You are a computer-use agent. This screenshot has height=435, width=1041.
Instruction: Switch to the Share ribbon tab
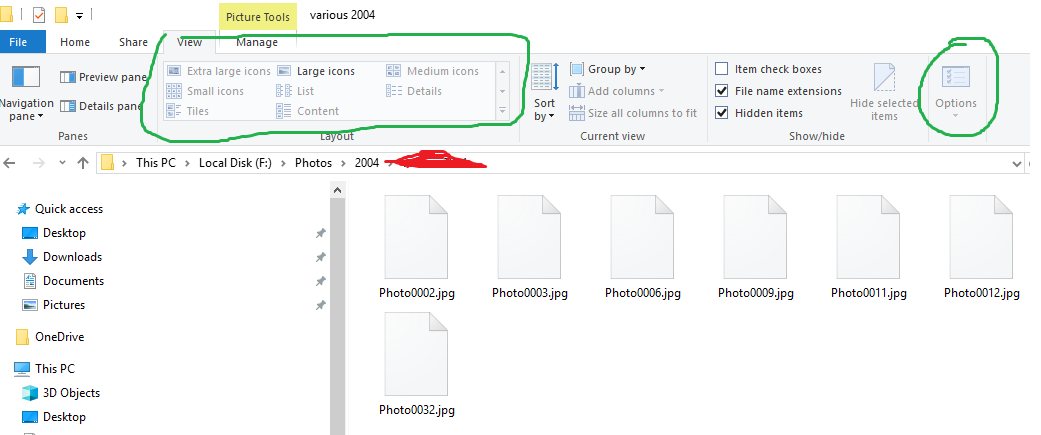pos(133,42)
